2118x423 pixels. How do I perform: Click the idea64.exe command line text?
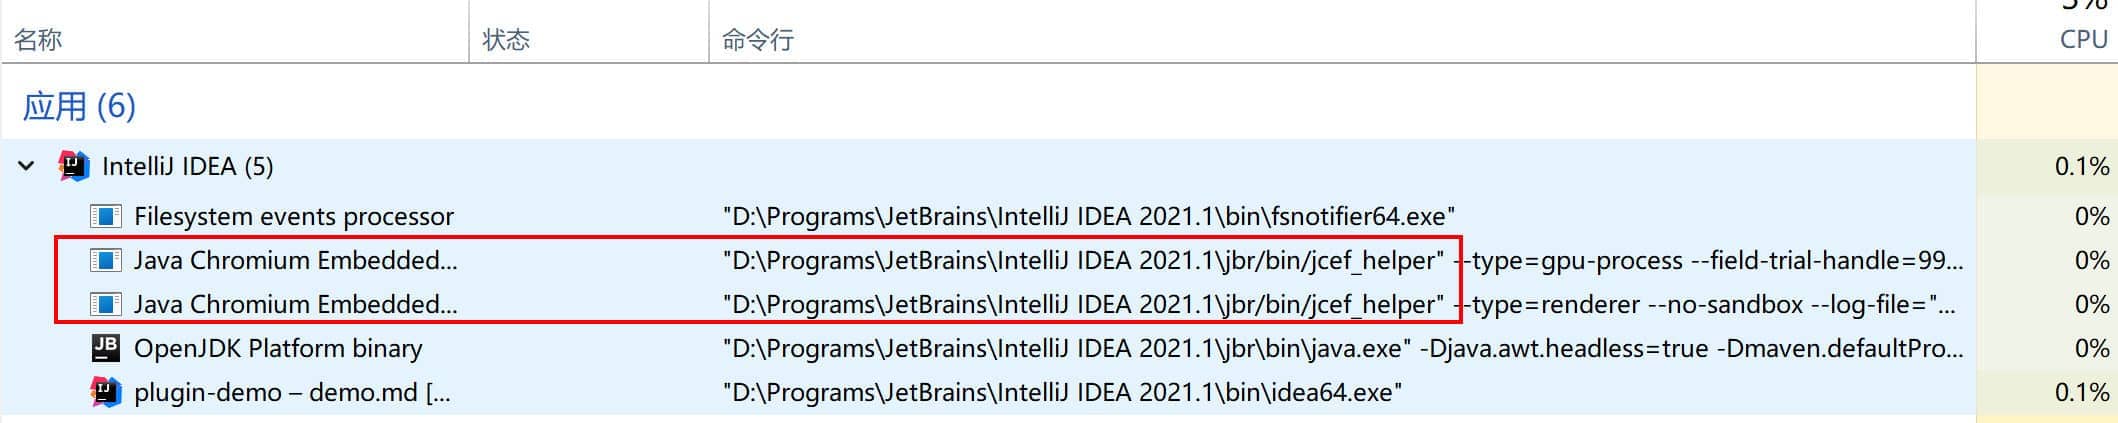tap(1062, 392)
